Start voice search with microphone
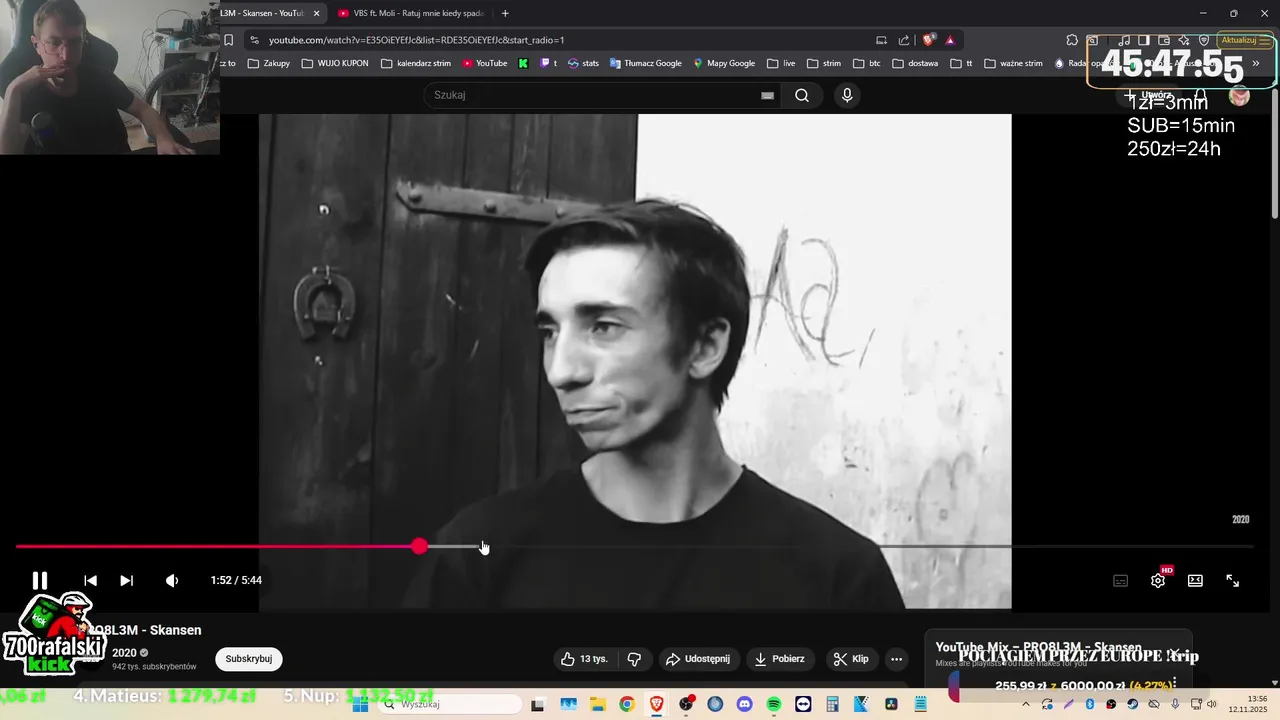 (x=847, y=95)
